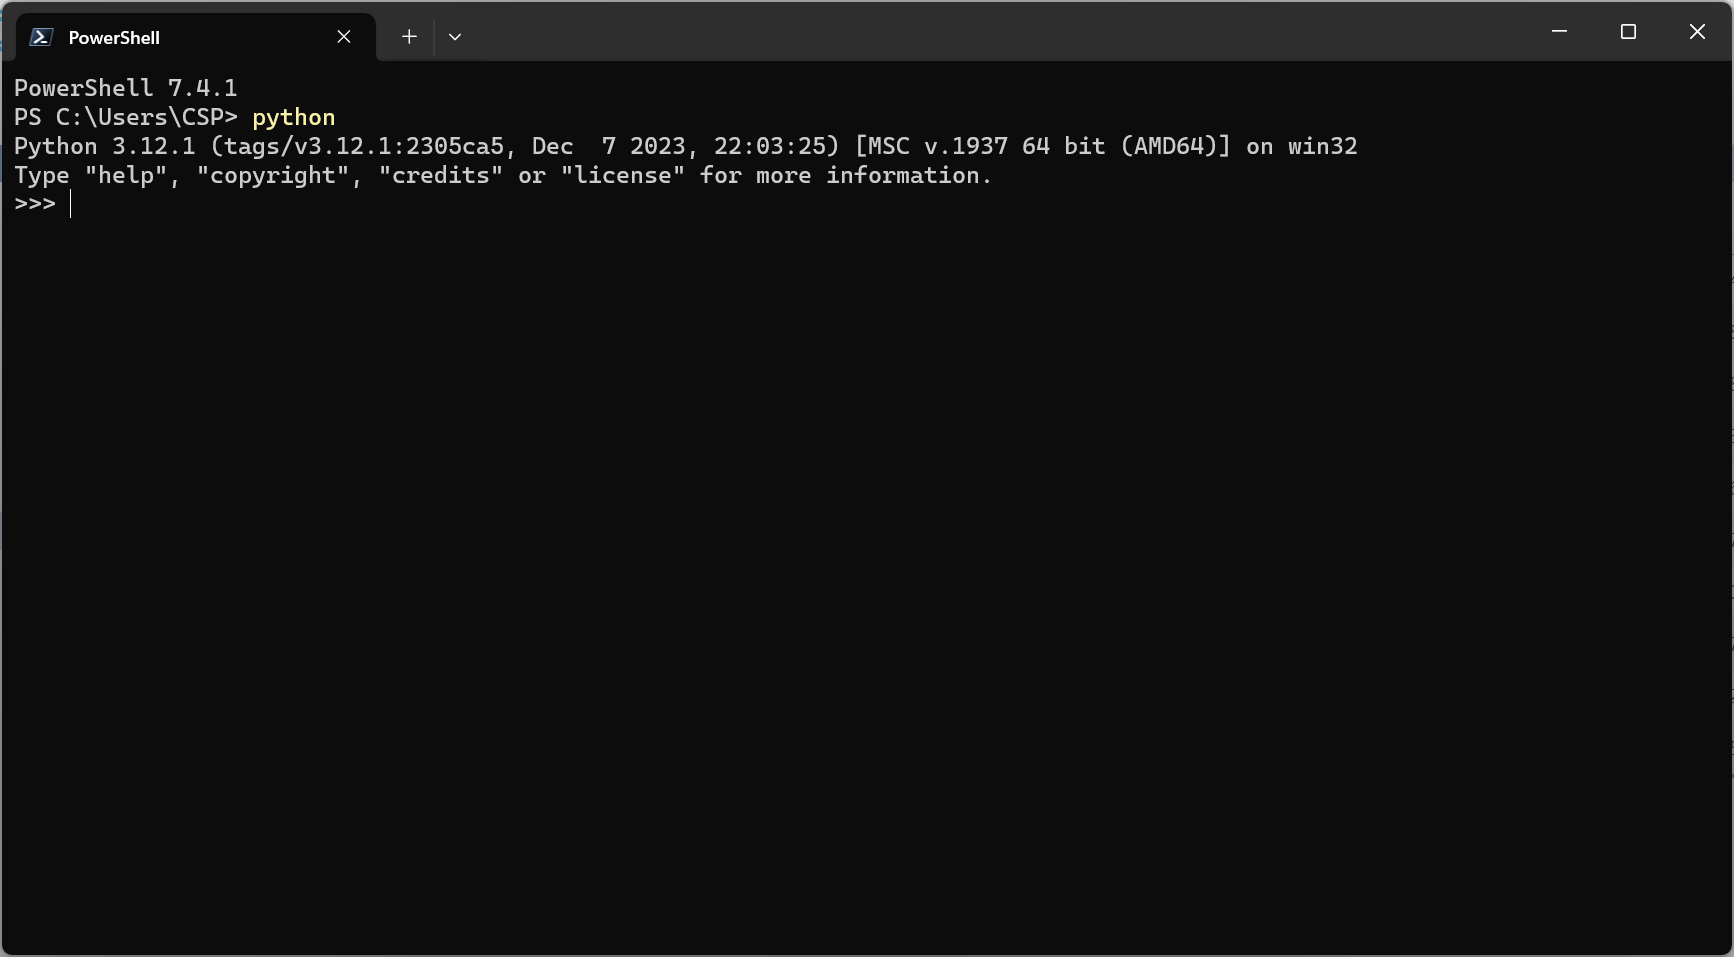Click the PowerShell icon in the tab

point(41,37)
